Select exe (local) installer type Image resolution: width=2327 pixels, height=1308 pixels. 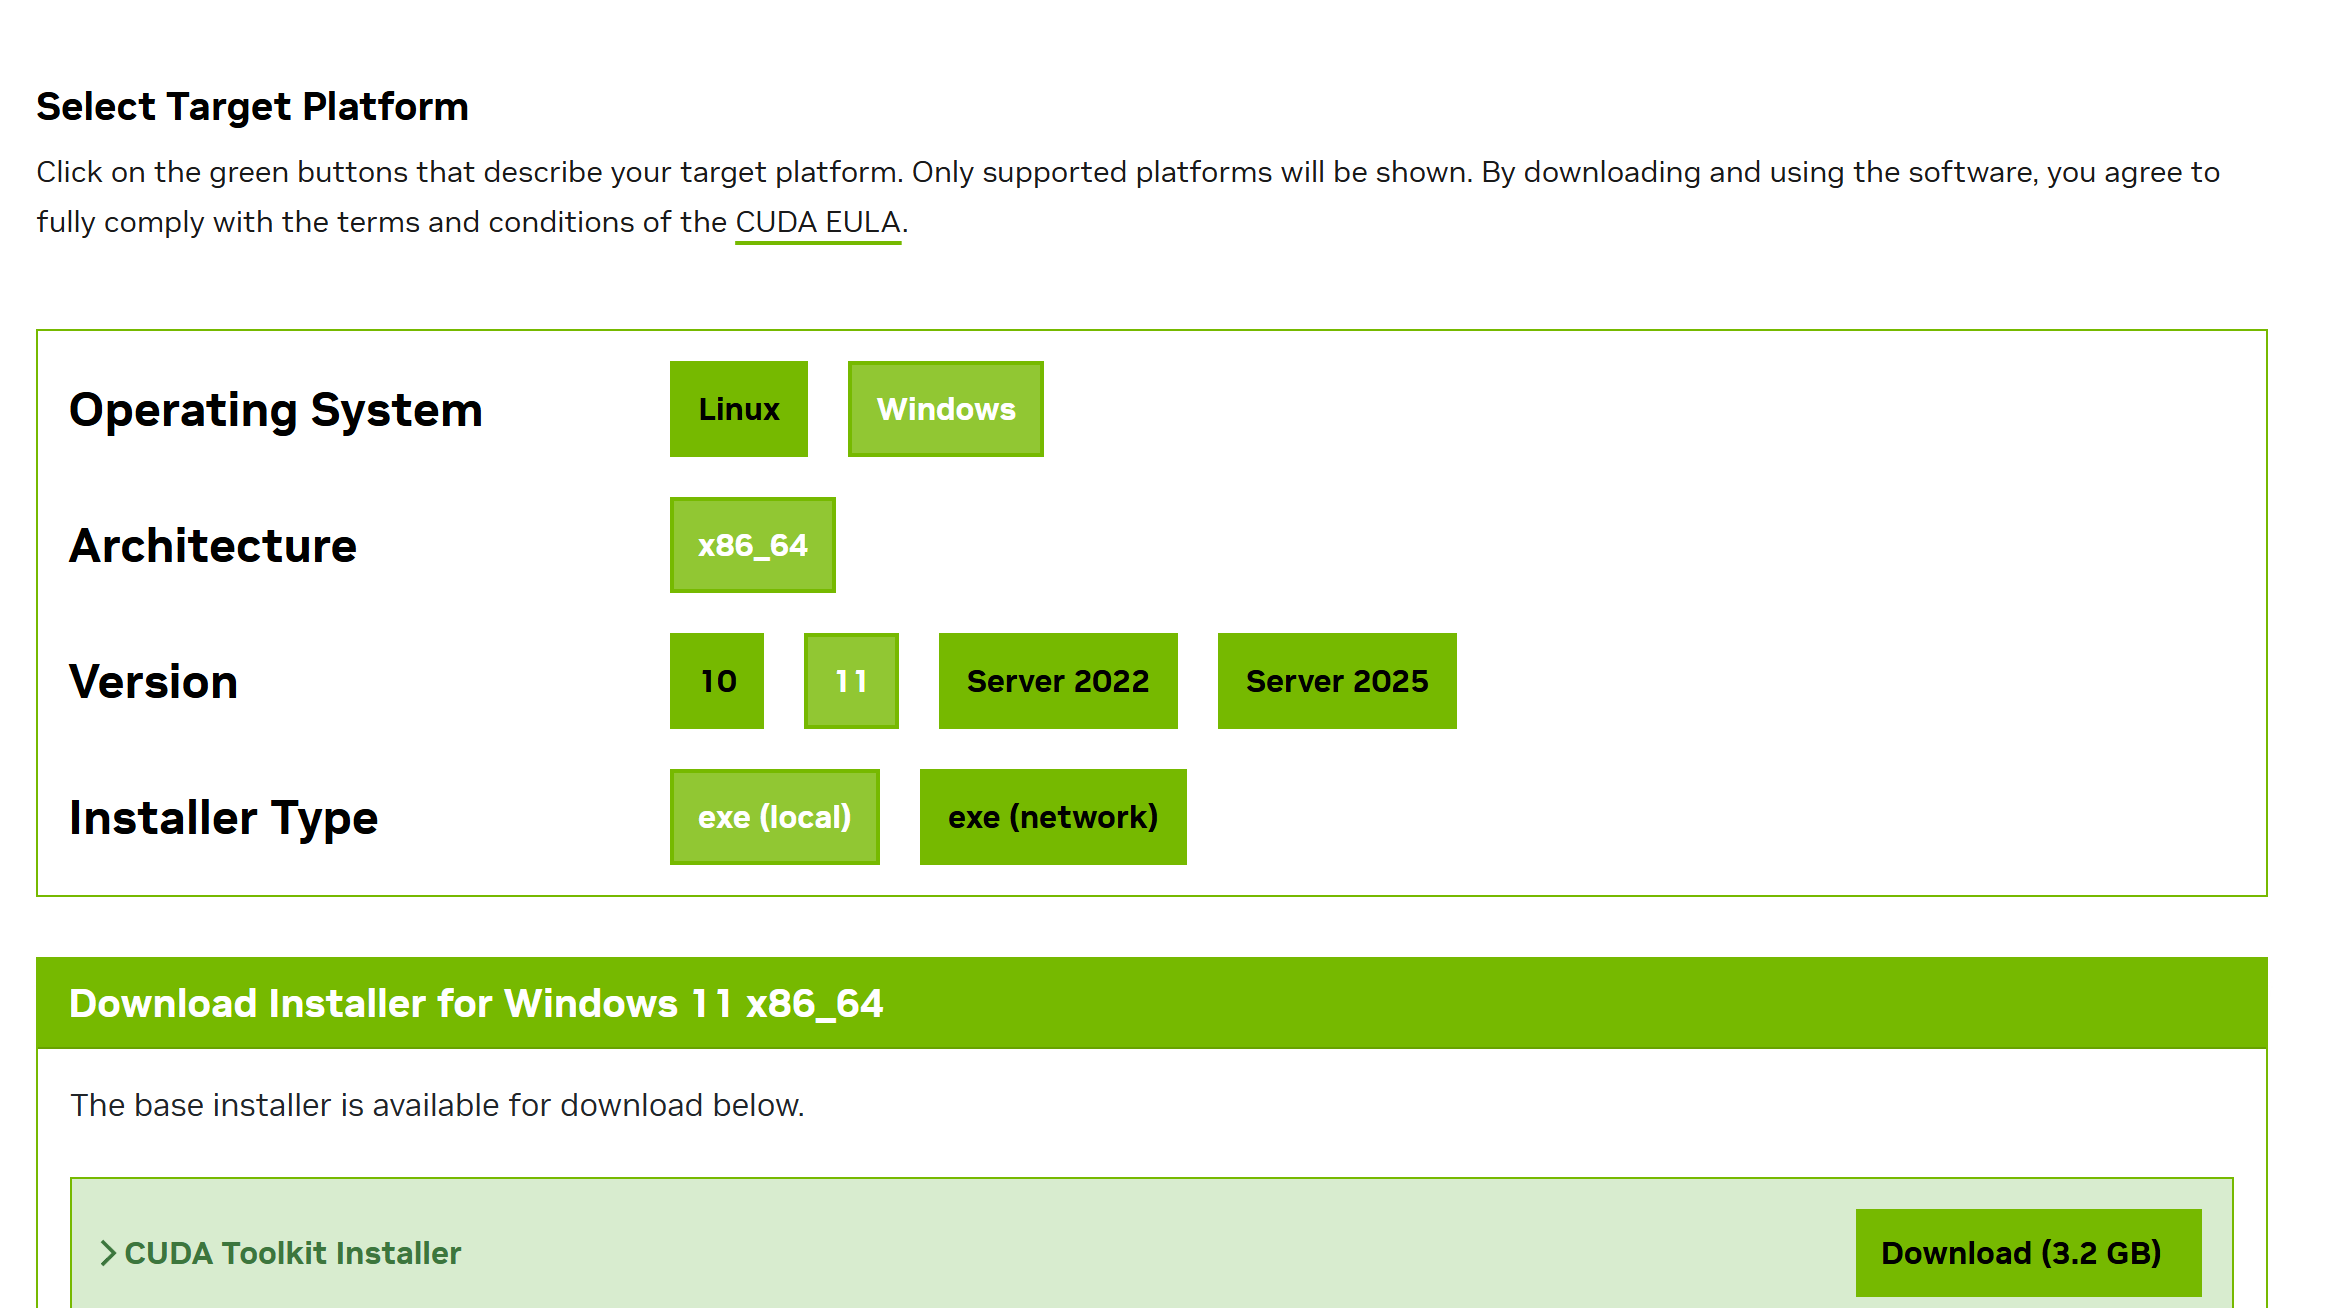coord(774,817)
